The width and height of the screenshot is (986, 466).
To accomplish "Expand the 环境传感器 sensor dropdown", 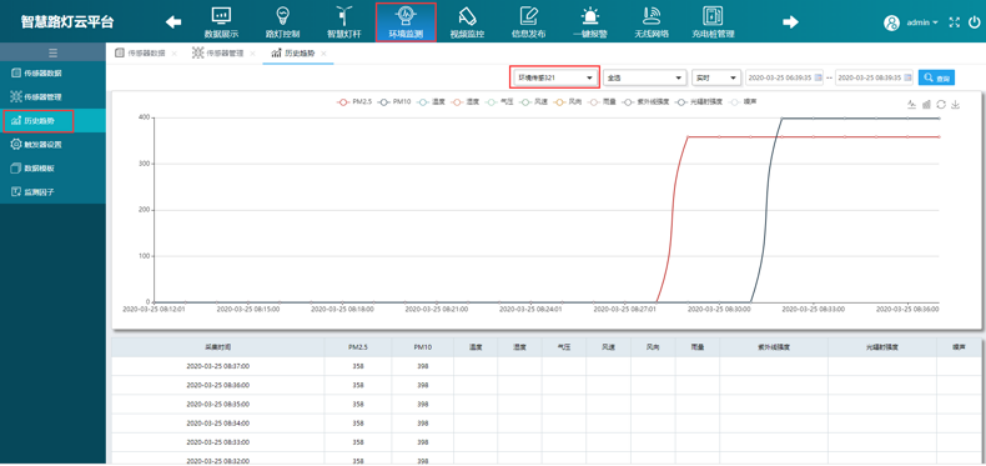I will (x=554, y=77).
